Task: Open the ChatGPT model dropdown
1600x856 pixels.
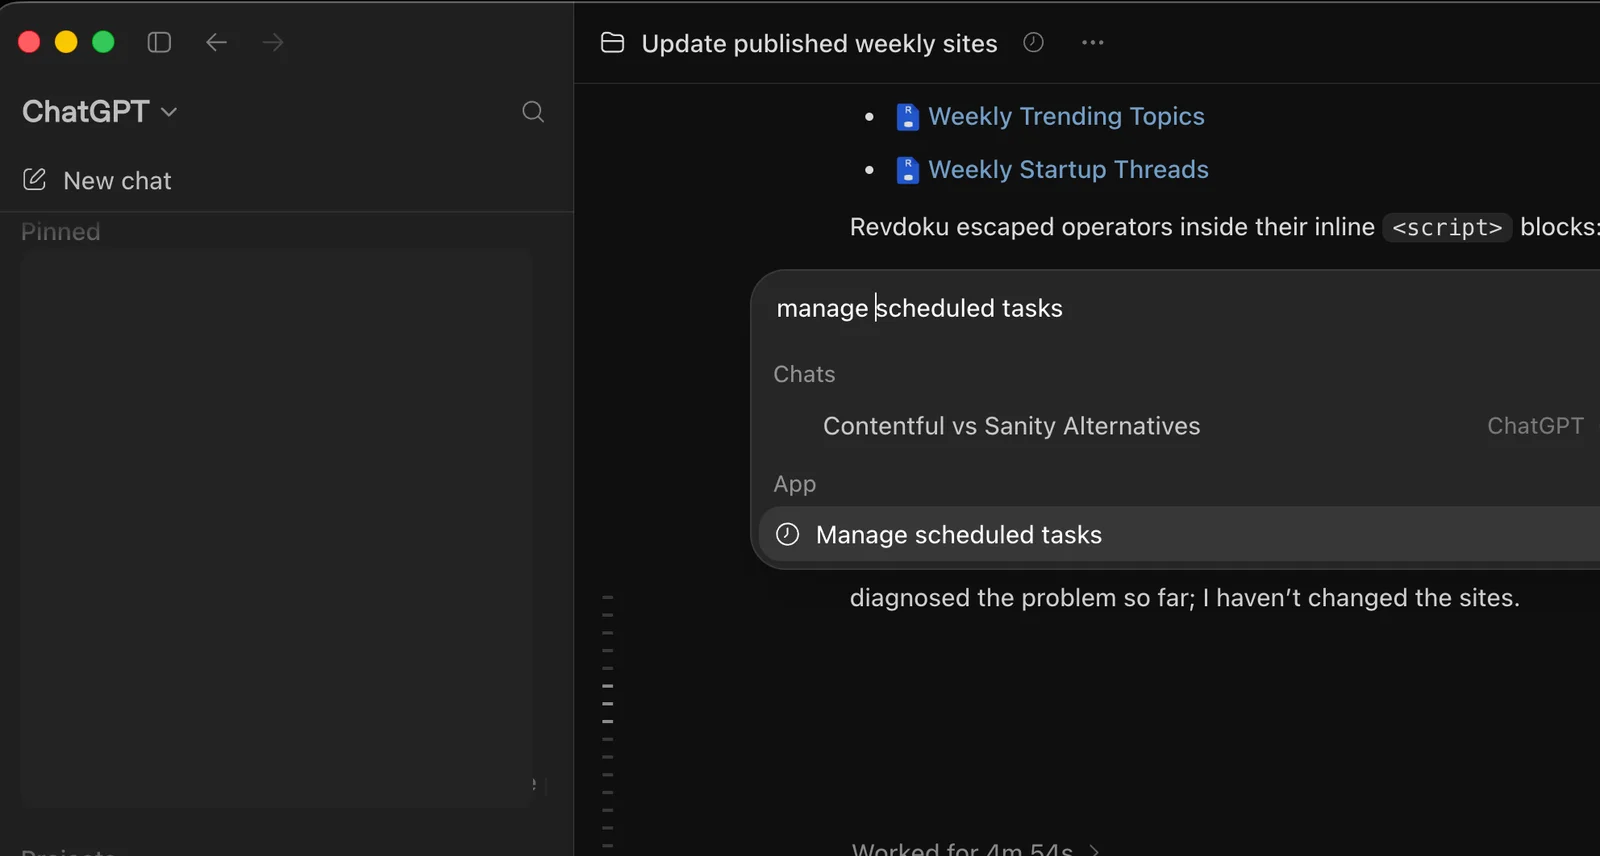Action: point(100,111)
